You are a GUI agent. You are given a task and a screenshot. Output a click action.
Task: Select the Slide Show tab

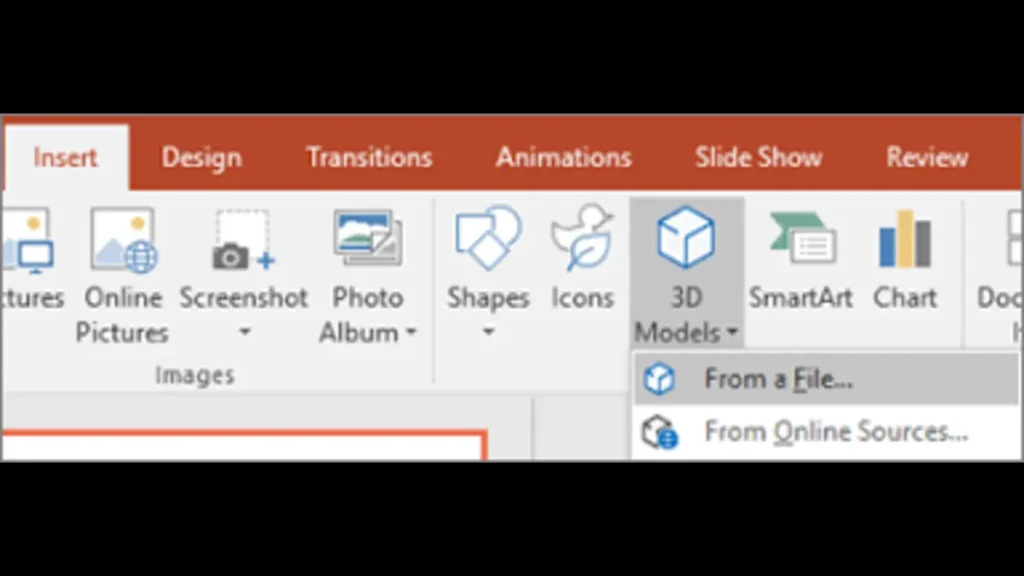758,157
